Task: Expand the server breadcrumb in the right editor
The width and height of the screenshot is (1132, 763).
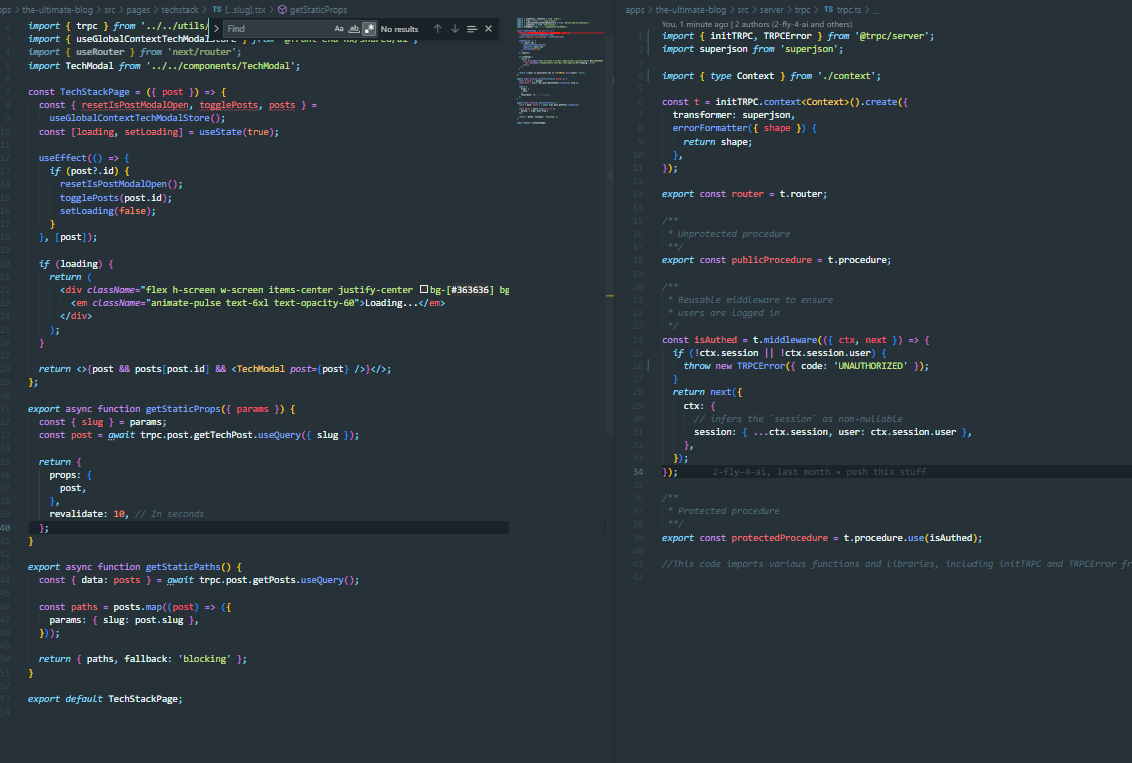Action: (771, 8)
